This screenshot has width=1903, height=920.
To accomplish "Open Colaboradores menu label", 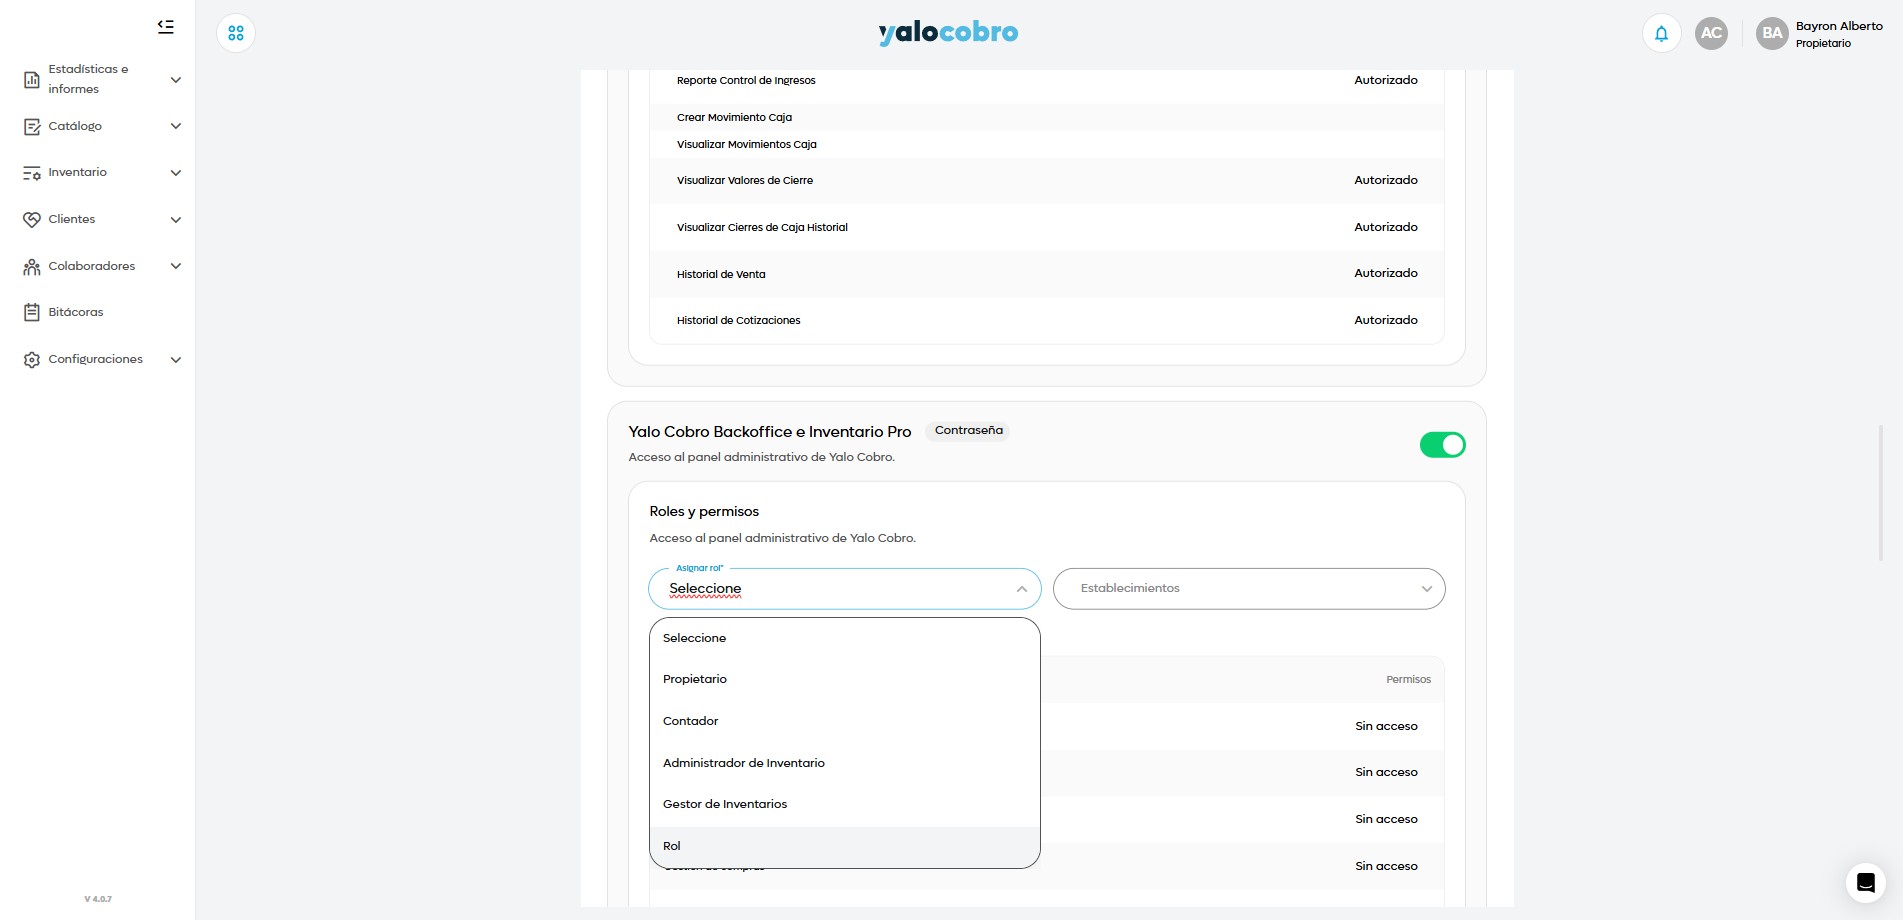I will pyautogui.click(x=92, y=266).
